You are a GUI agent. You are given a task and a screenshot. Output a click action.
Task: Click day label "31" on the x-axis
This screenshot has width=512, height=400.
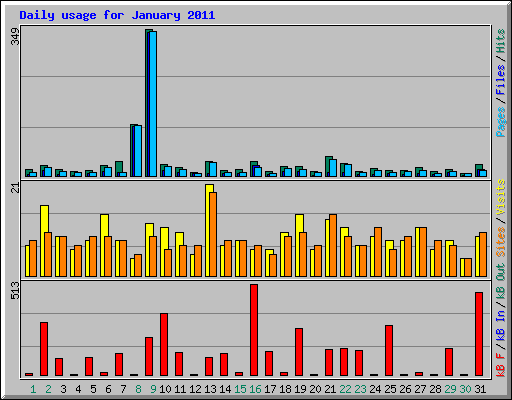tap(480, 389)
